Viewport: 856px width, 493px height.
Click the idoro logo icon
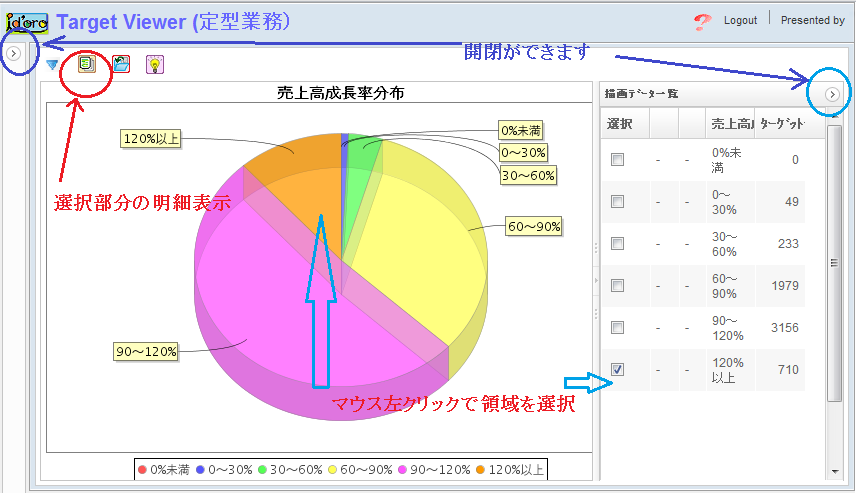(x=27, y=20)
